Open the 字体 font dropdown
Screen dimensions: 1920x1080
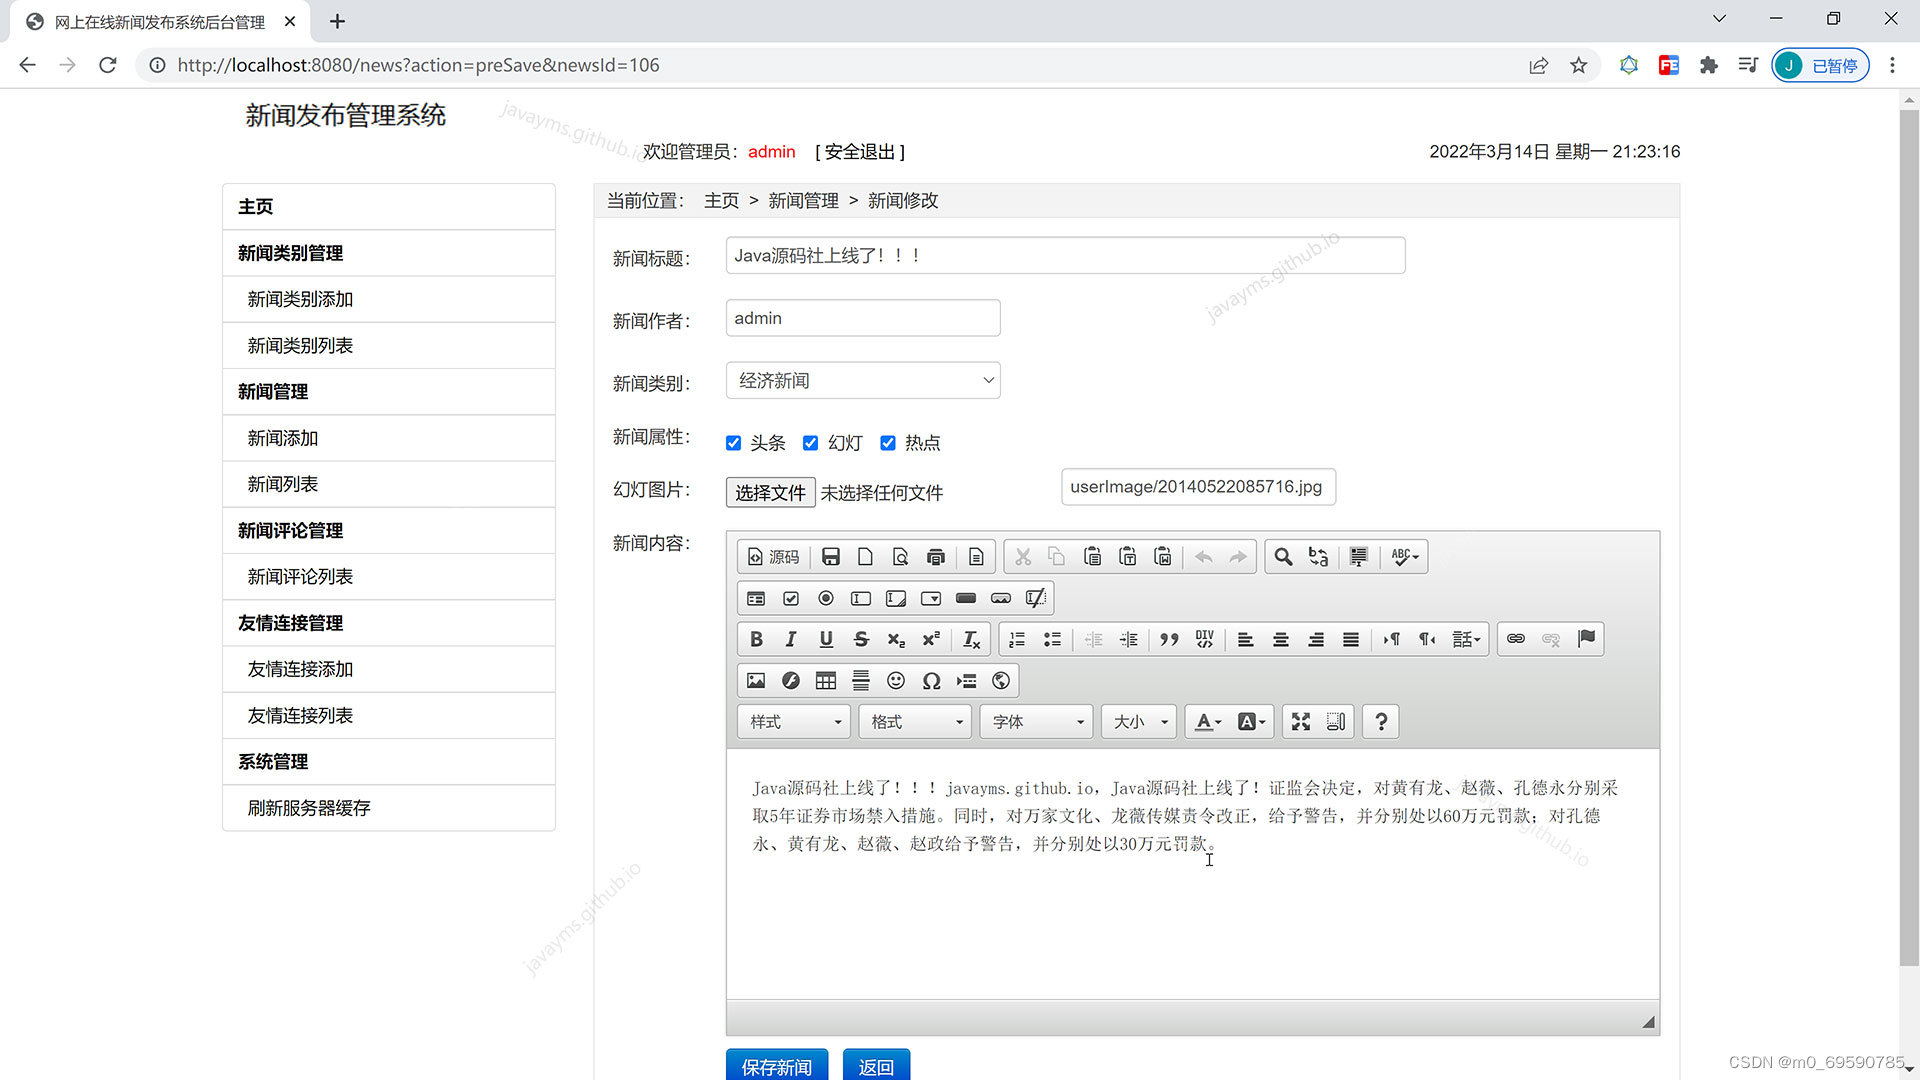pyautogui.click(x=1037, y=722)
